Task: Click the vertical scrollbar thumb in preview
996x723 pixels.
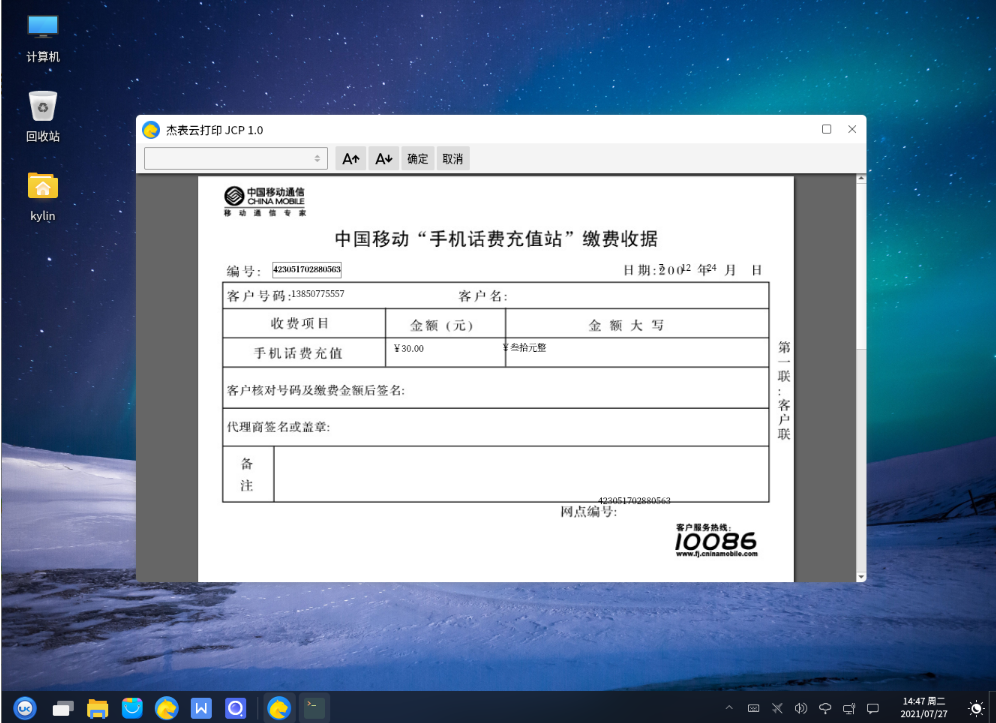Action: 861,266
